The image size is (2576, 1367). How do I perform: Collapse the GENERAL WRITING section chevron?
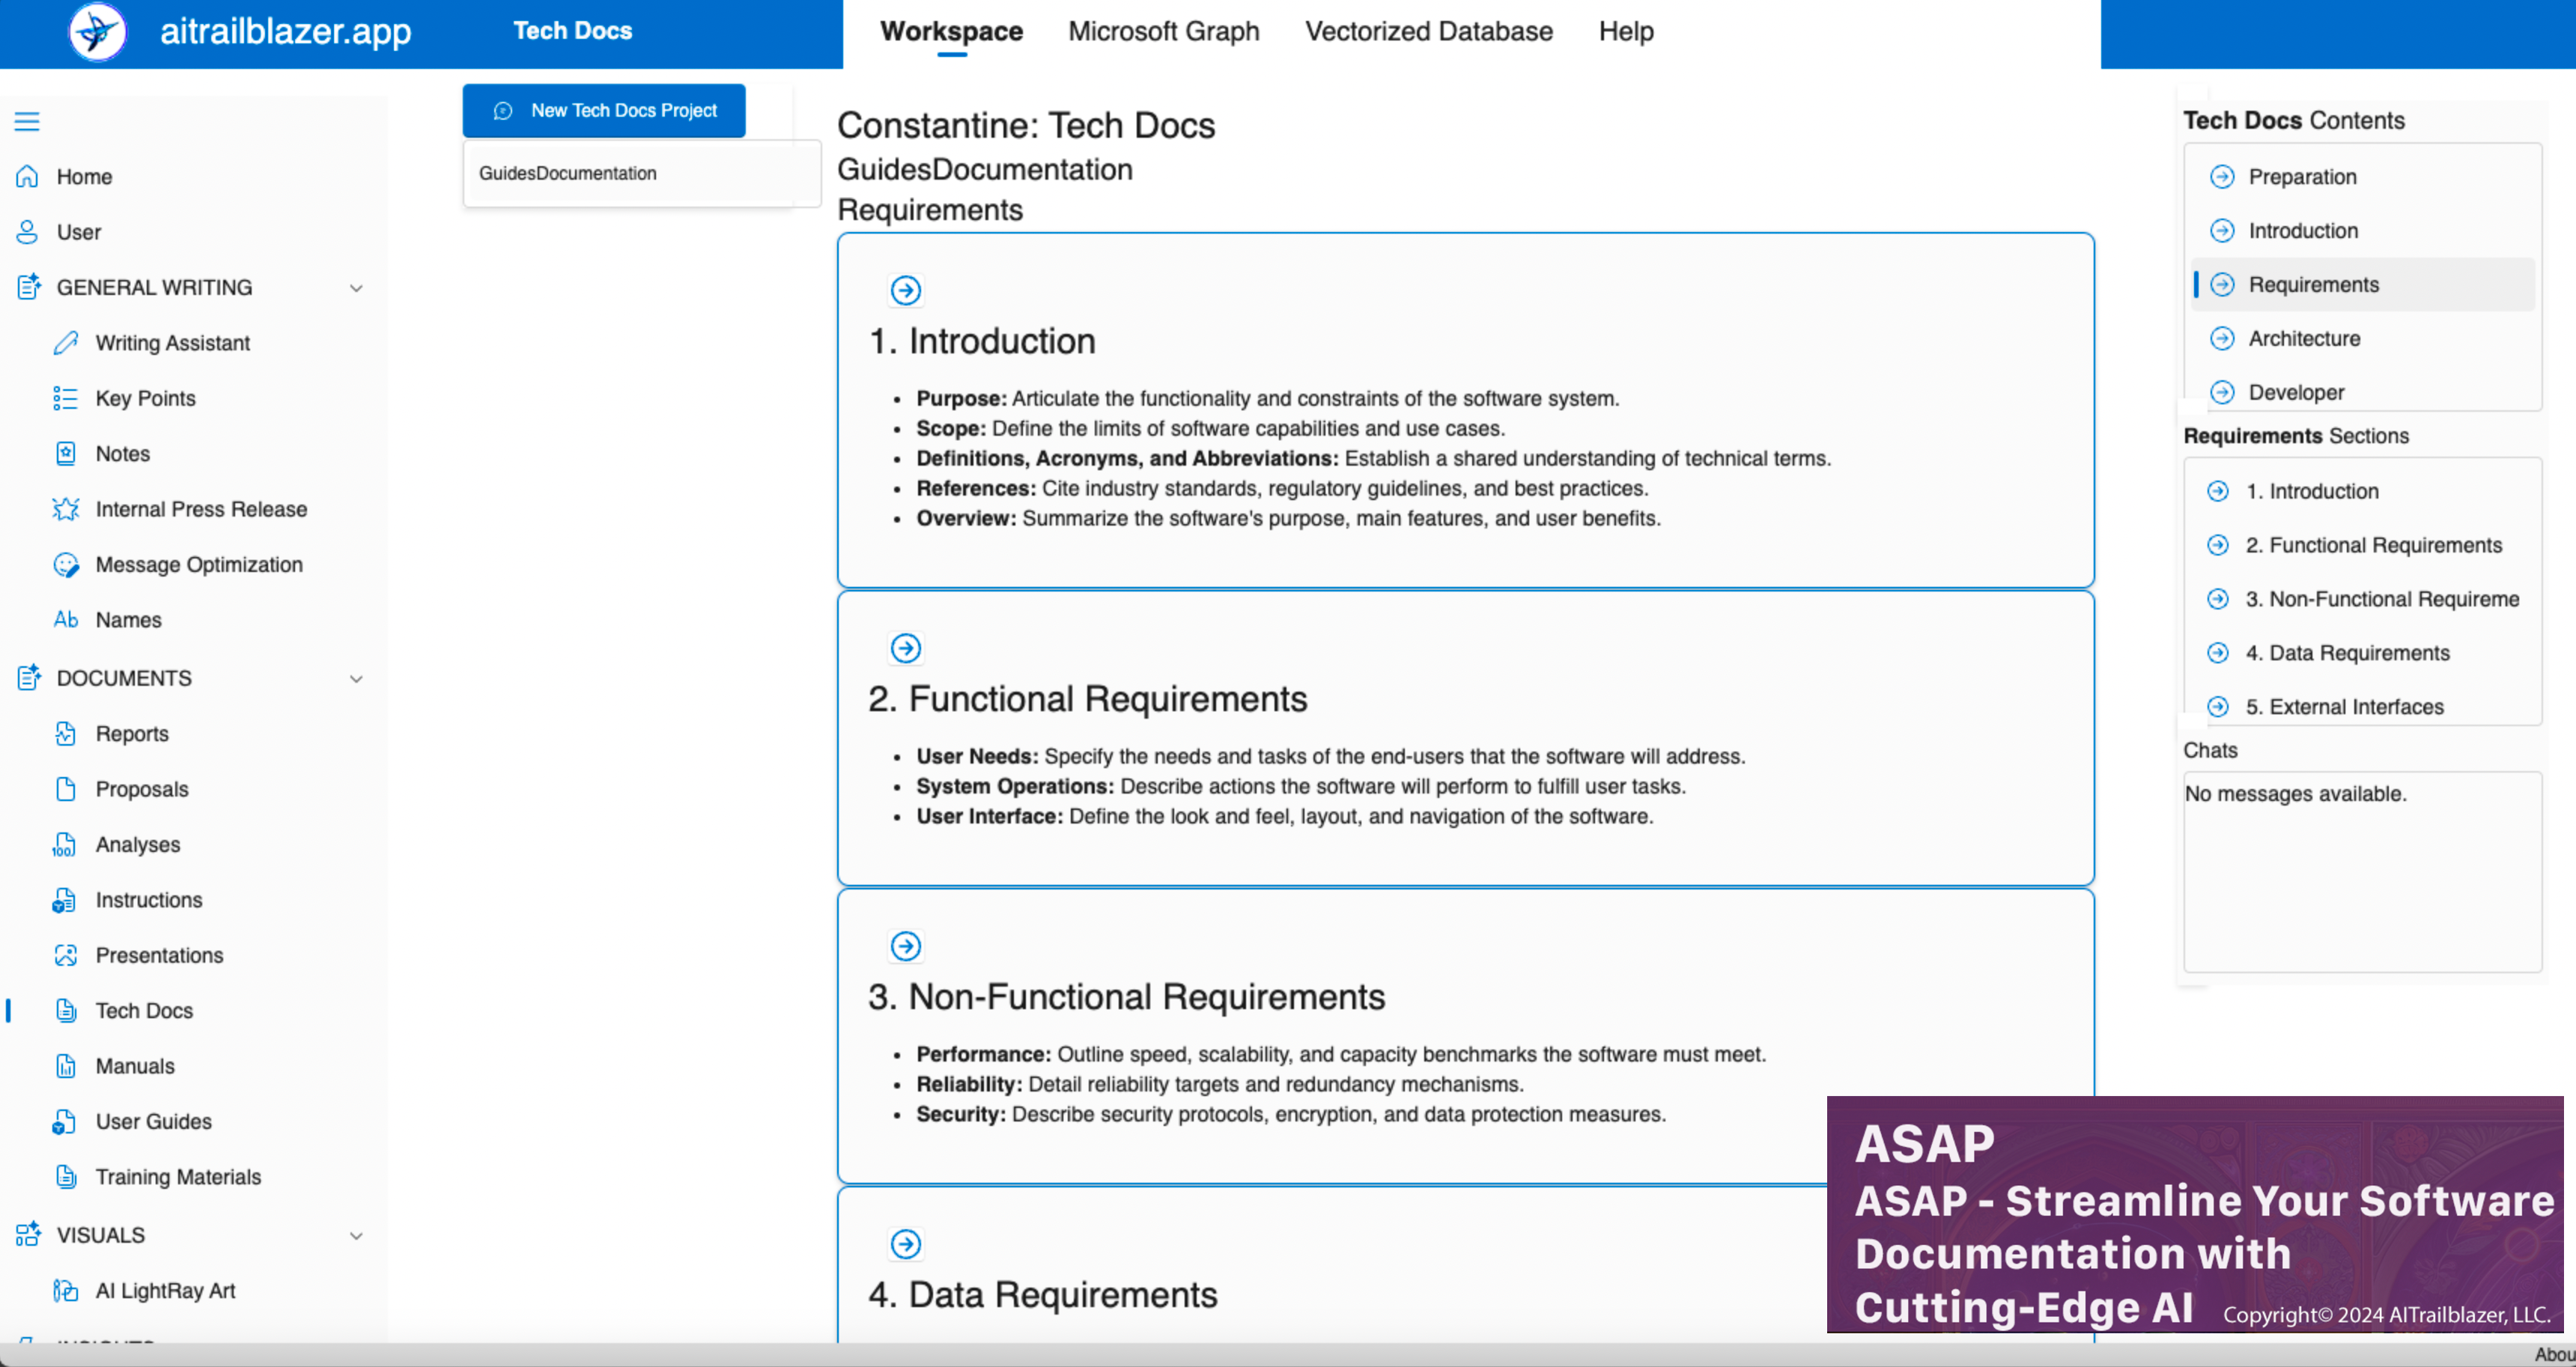pyautogui.click(x=356, y=288)
